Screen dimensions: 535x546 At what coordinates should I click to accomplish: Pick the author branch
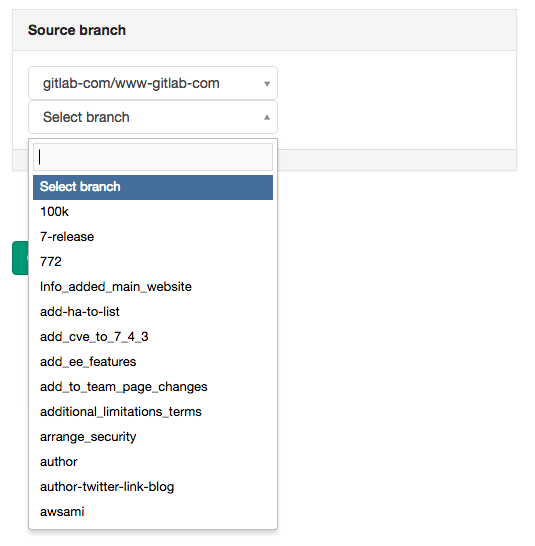(153, 462)
